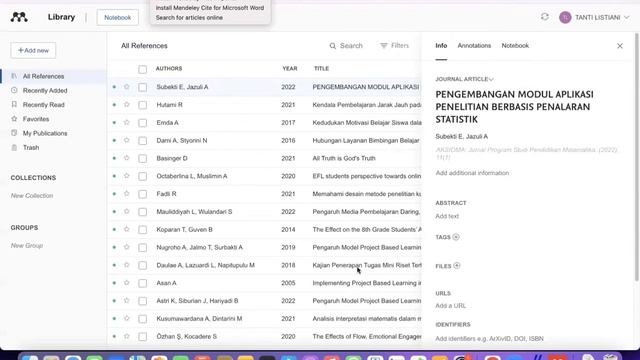Click the Add new button
The image size is (640, 360).
(x=33, y=50)
